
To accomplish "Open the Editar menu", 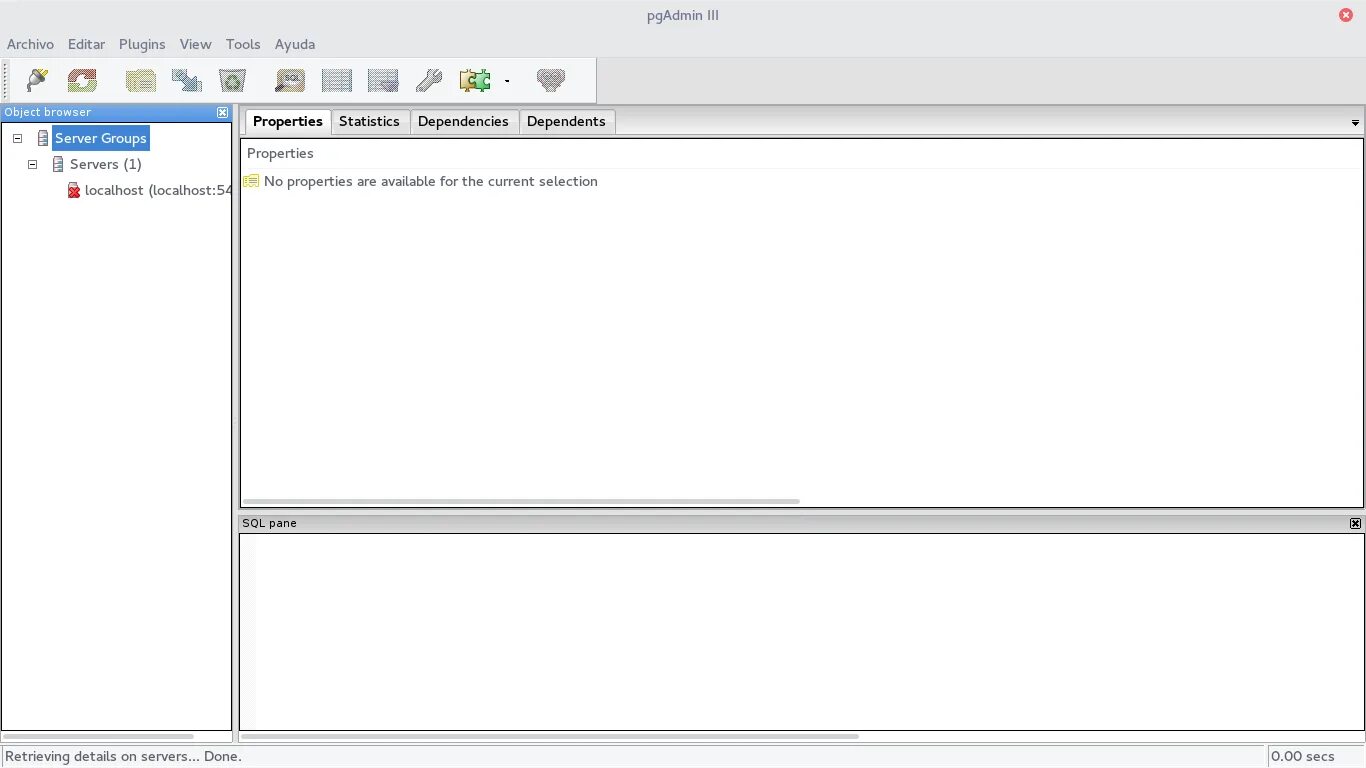I will pos(86,44).
